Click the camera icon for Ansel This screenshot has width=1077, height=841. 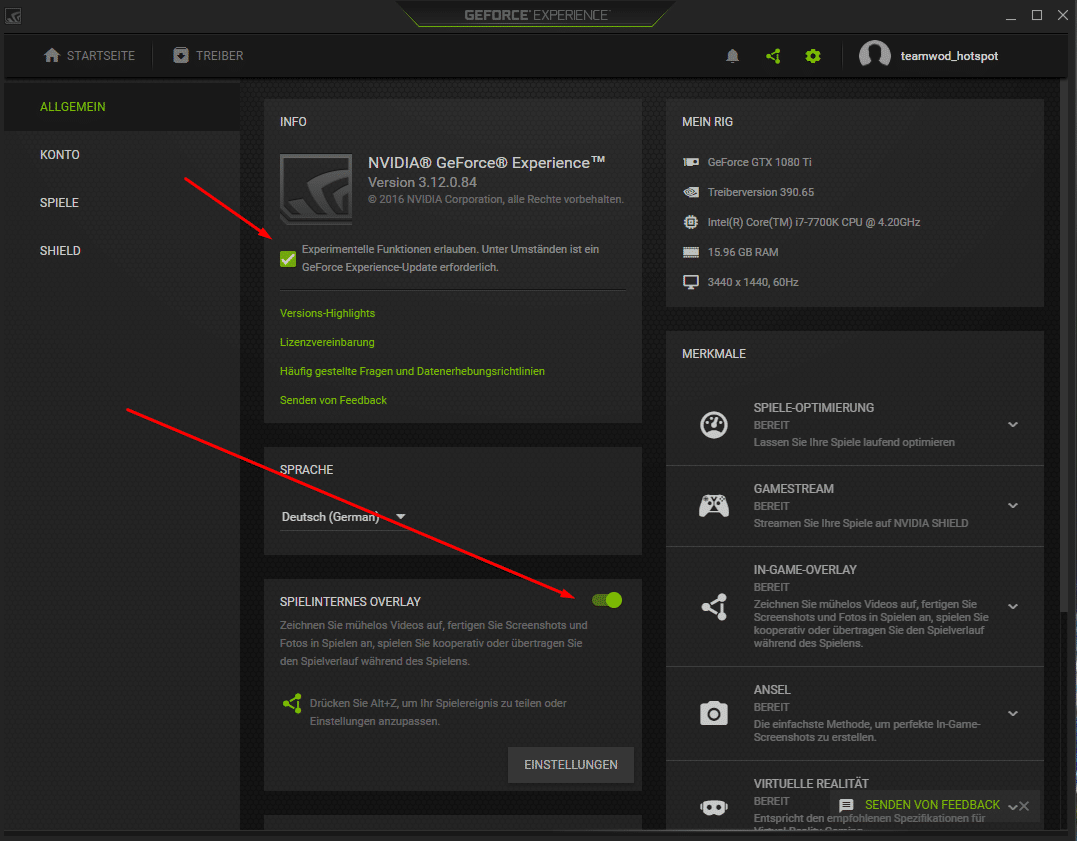point(714,713)
